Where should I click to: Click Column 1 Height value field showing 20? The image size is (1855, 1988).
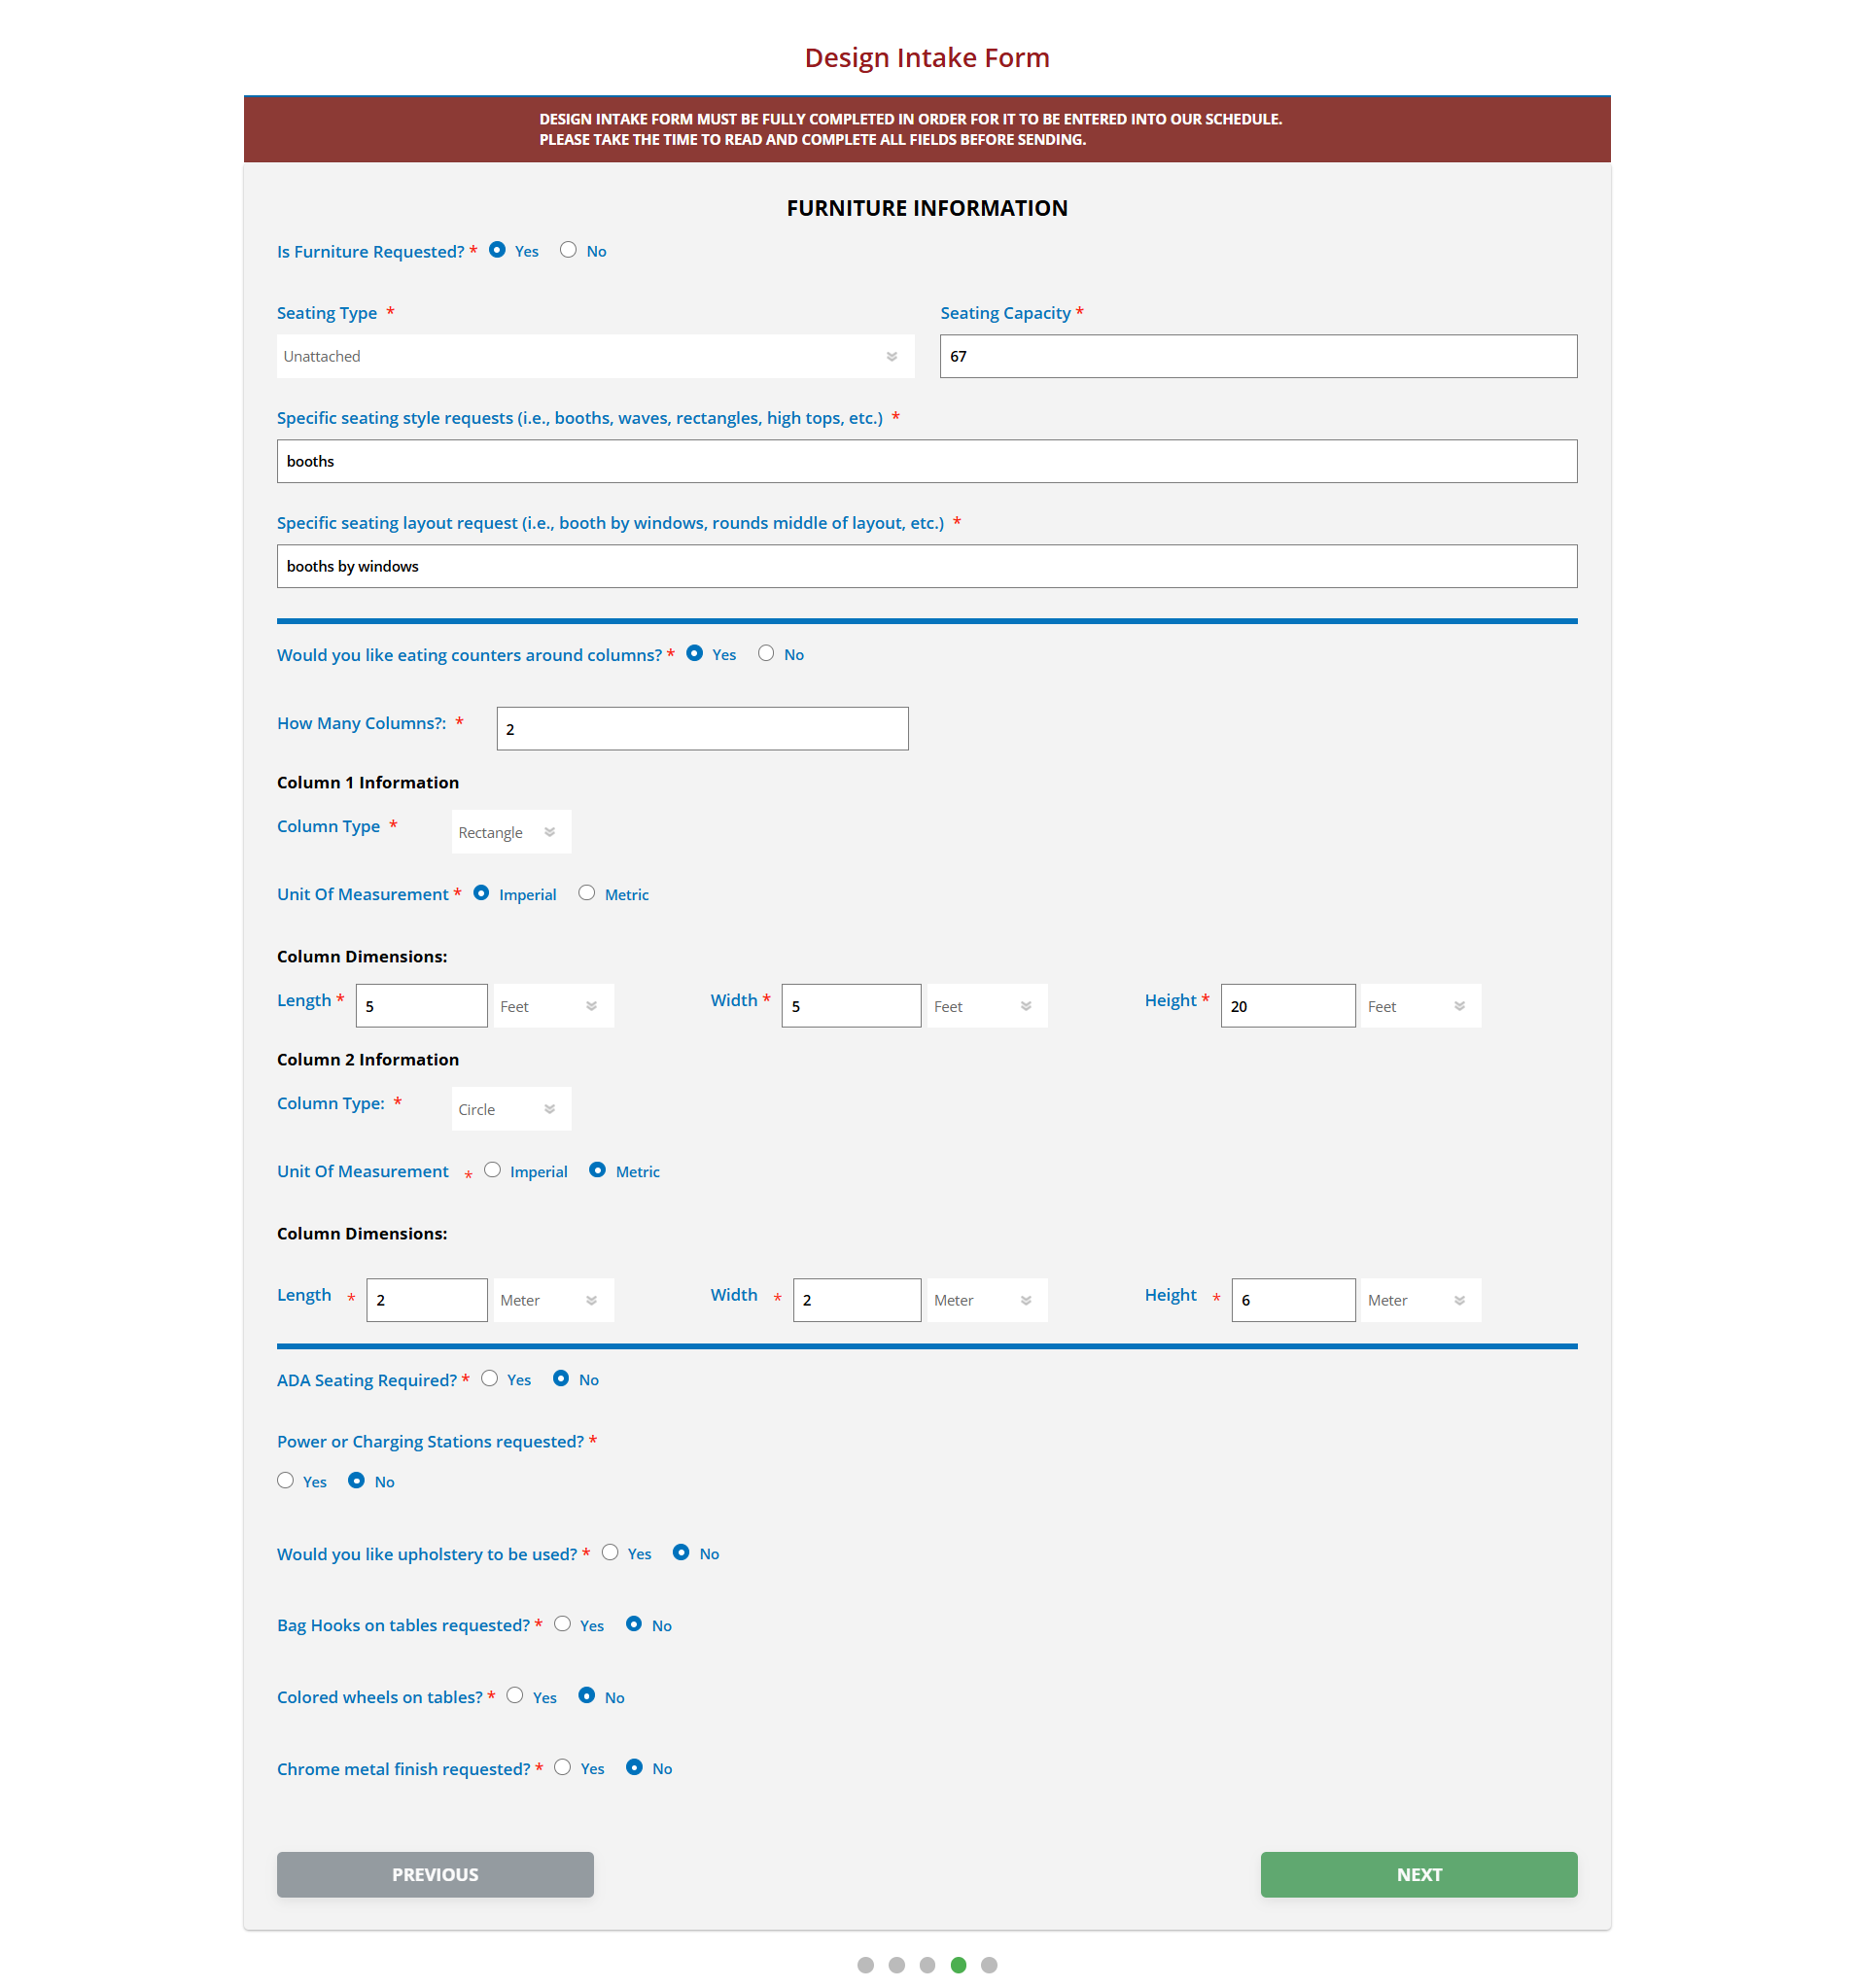click(1288, 1006)
